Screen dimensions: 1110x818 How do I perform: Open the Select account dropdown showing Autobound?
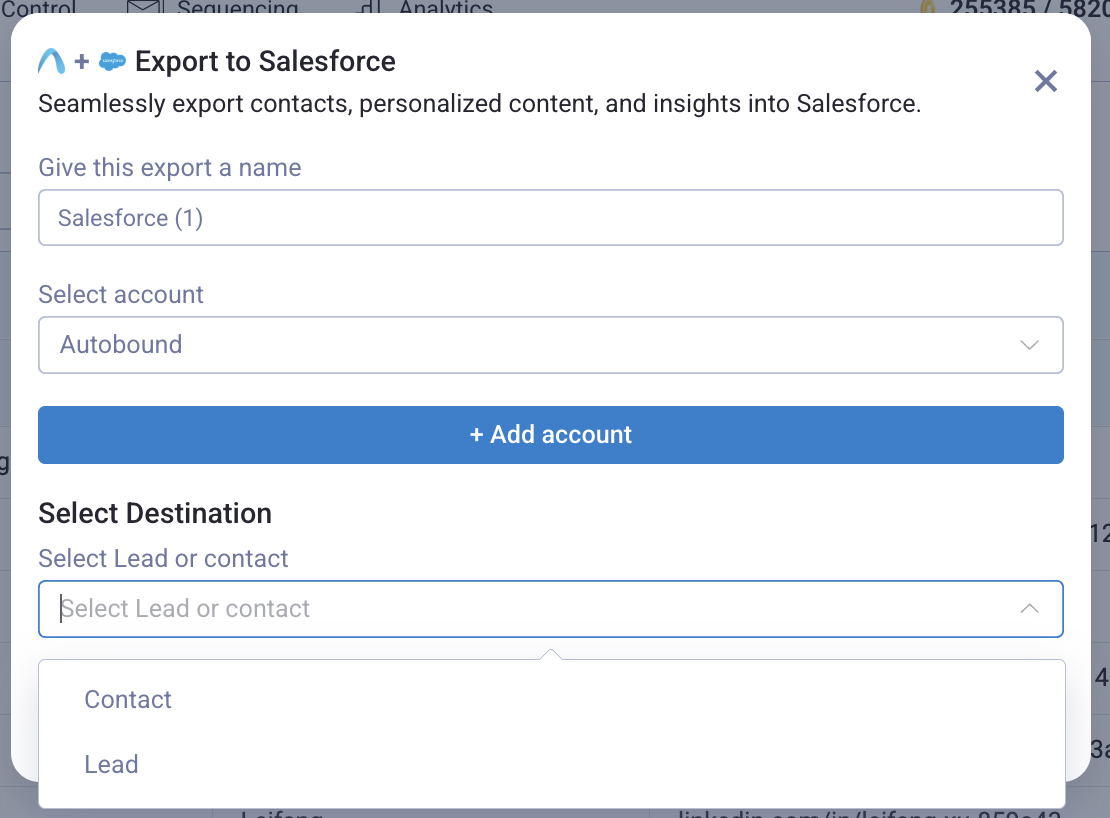[x=551, y=345]
